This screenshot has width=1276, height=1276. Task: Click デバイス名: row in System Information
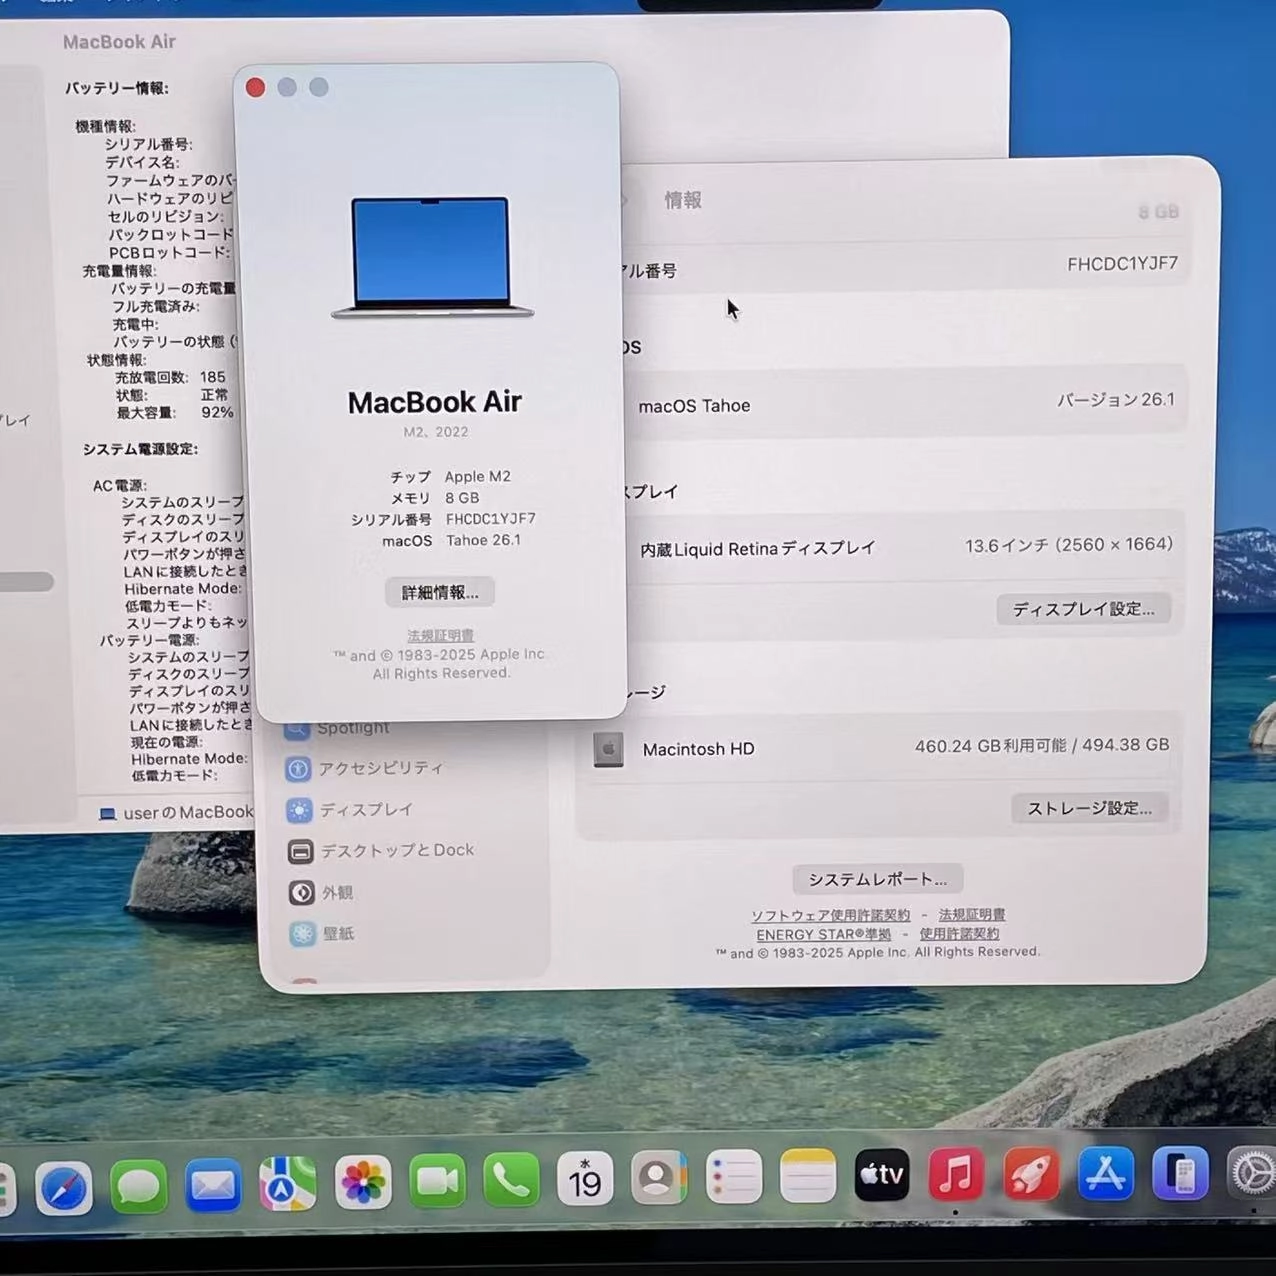[142, 162]
